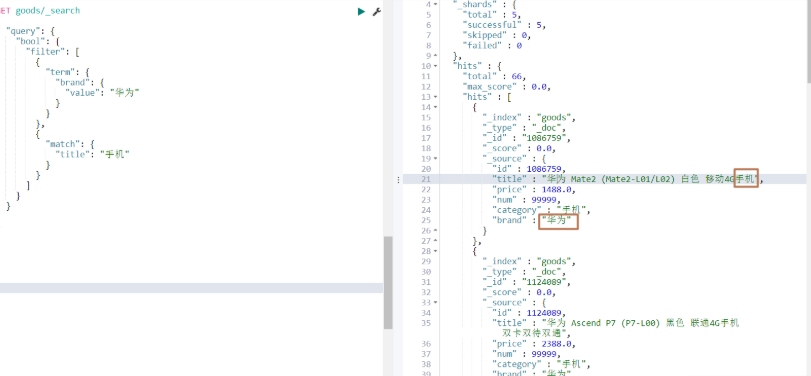Click "id" : 1124089 on line 34
Image resolution: width=811 pixels, height=376 pixels.
(529, 313)
